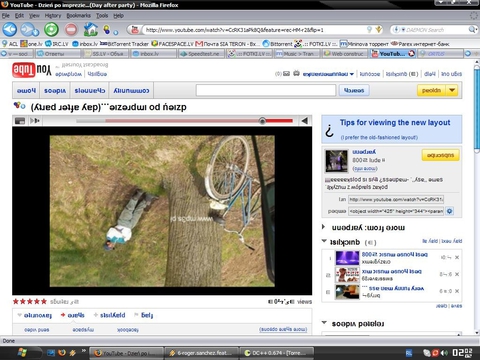The height and width of the screenshot is (360, 480).
Task: Click the YouTube logo on the page
Action: [32, 70]
